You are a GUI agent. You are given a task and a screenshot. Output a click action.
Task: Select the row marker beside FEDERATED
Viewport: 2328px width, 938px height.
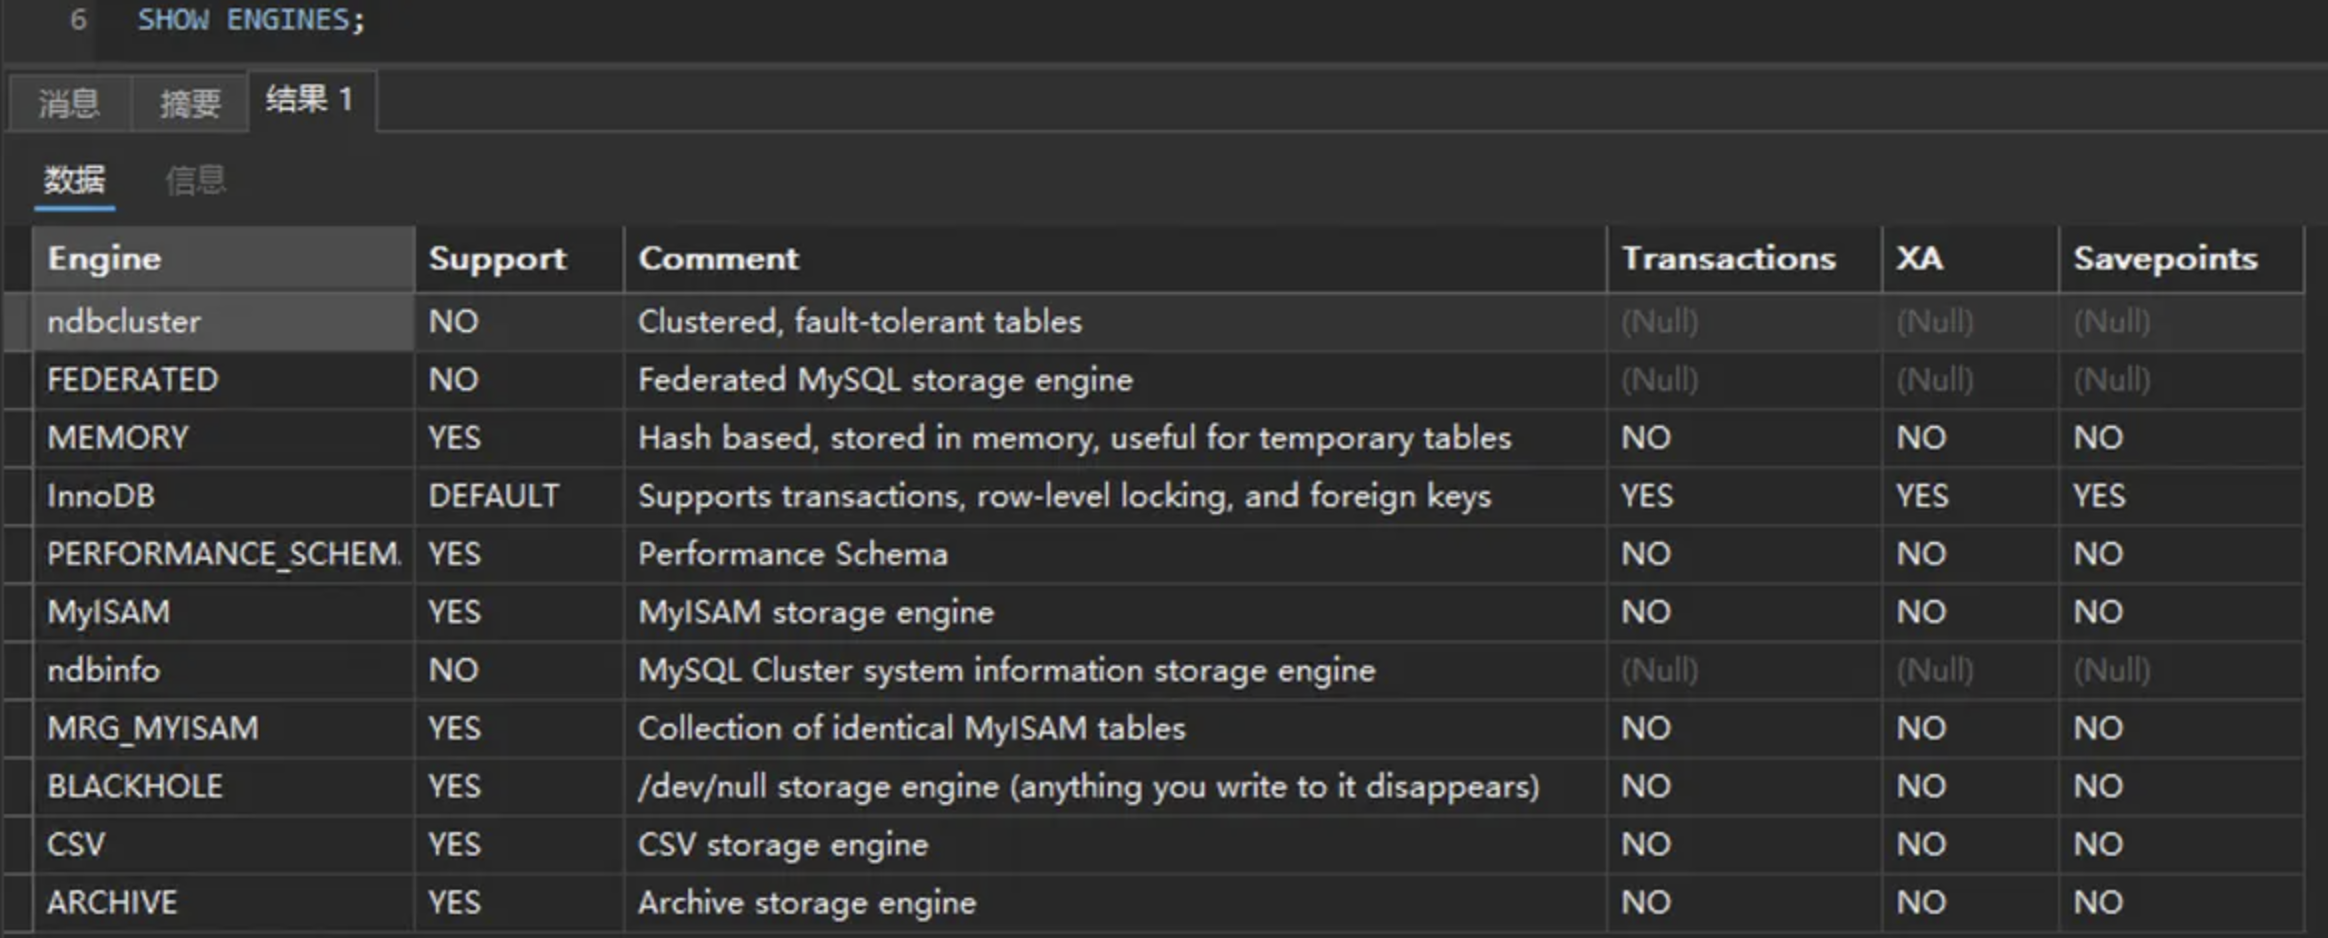point(18,380)
